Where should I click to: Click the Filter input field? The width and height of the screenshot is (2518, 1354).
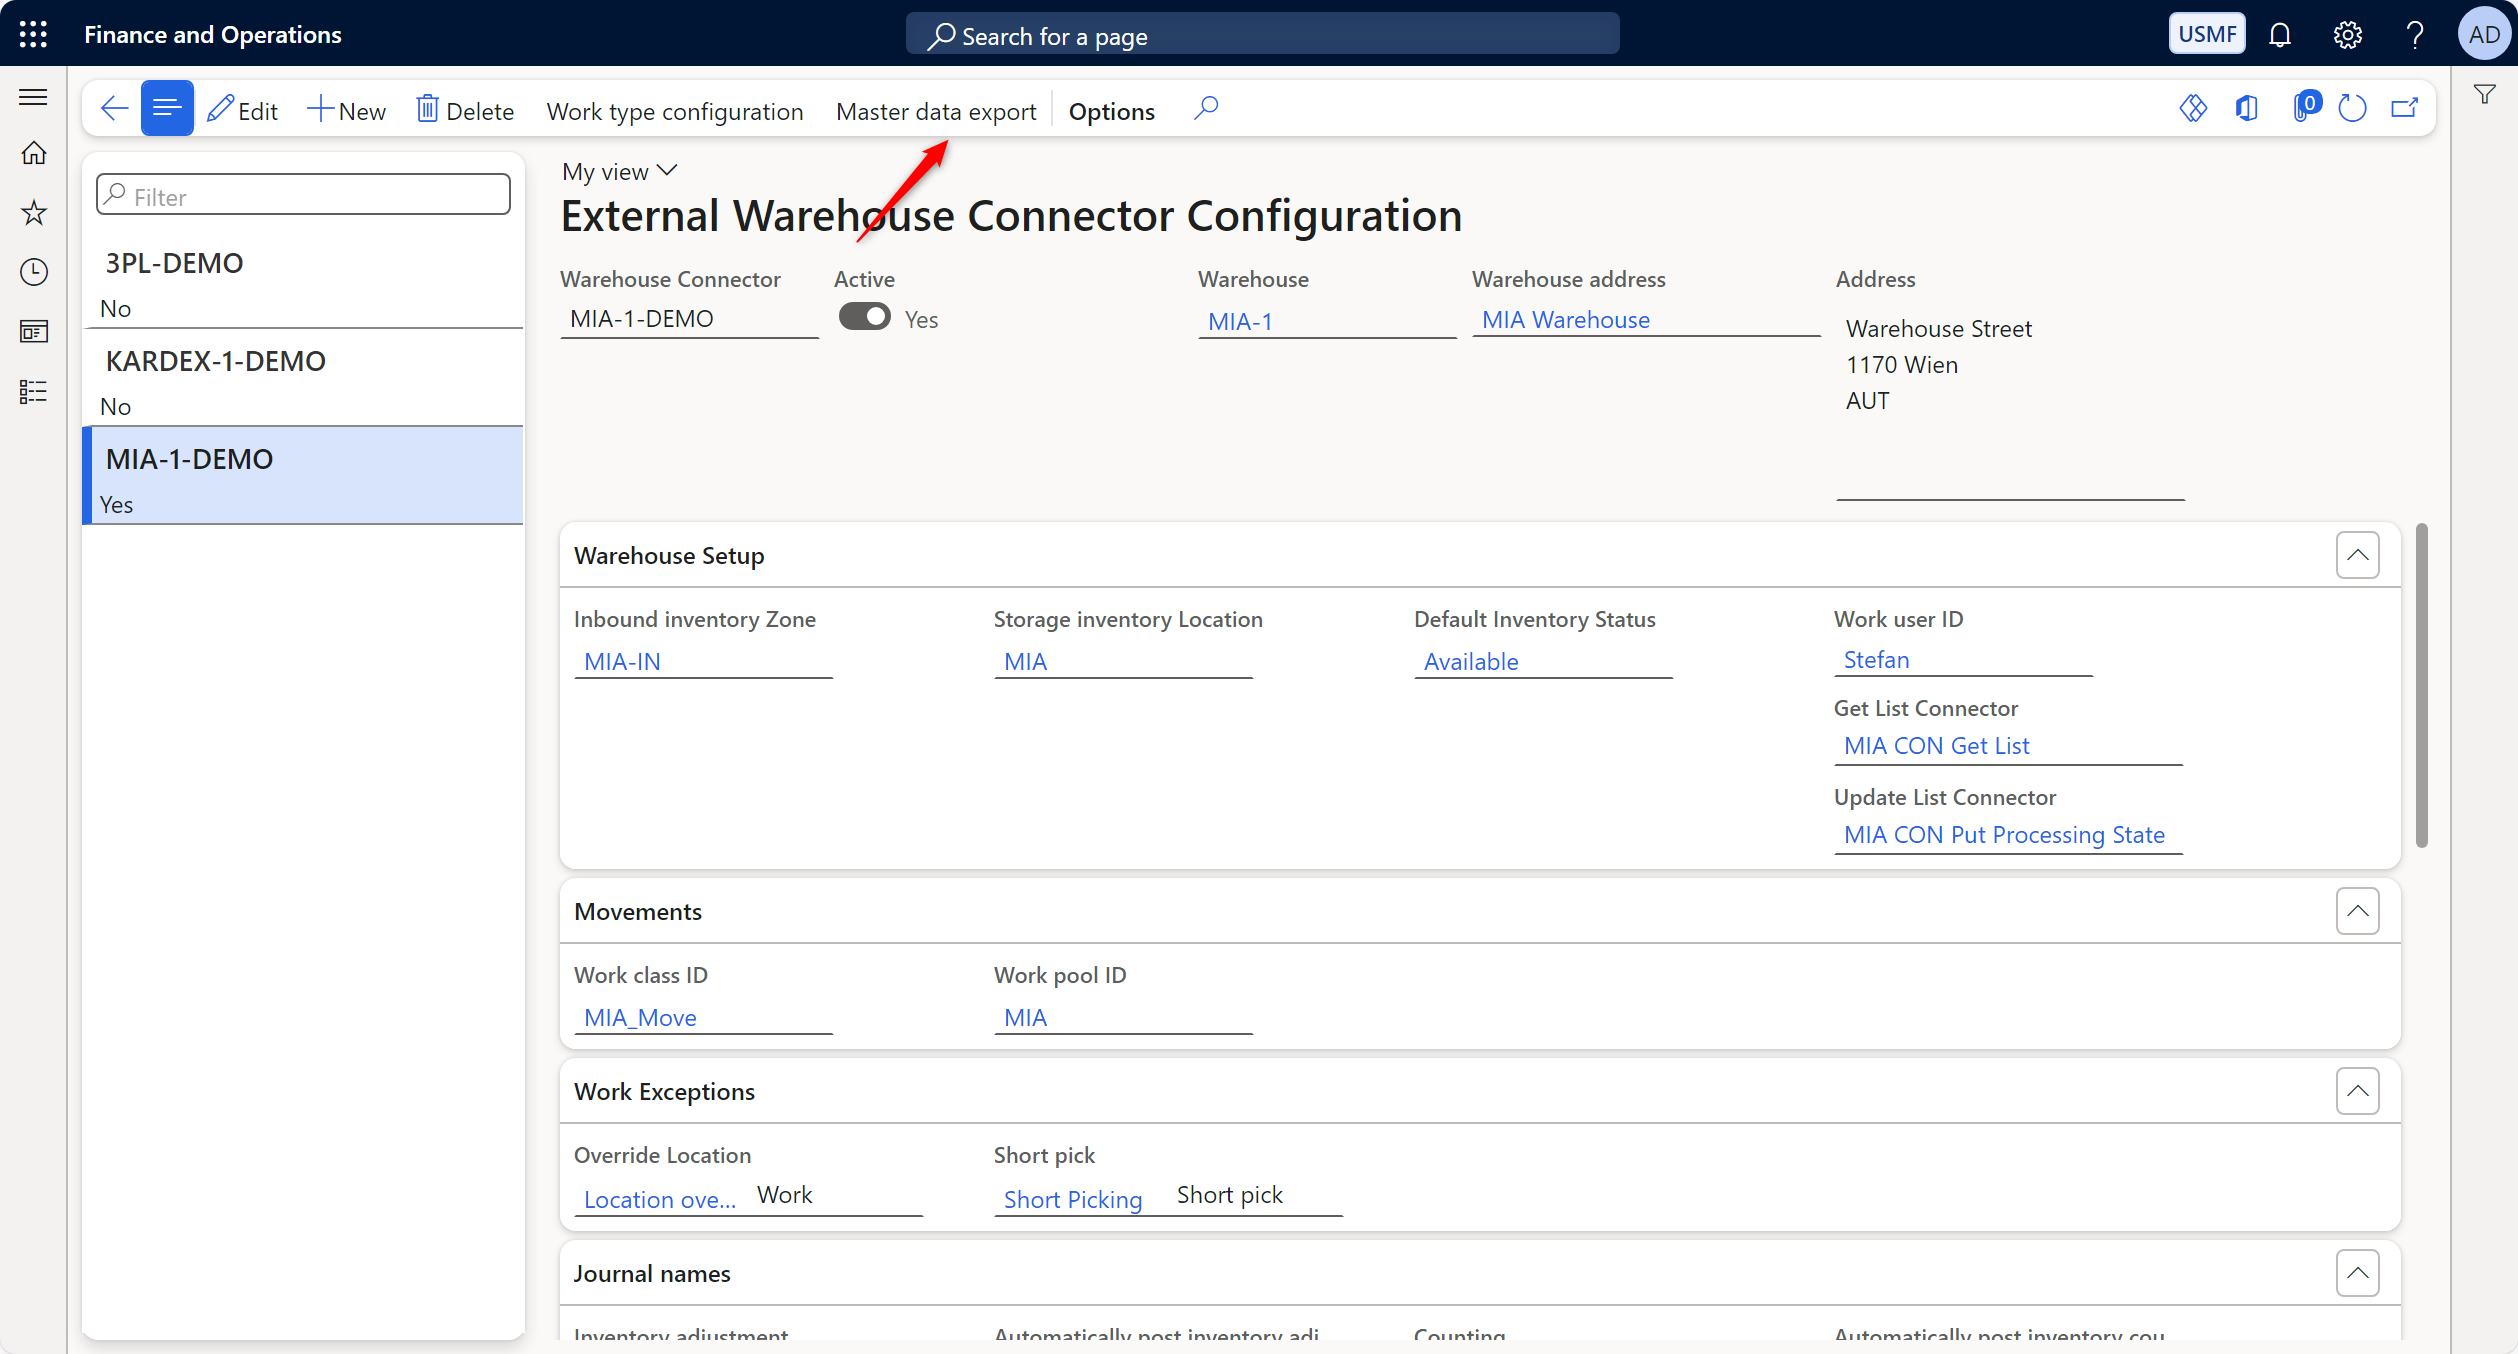click(x=304, y=196)
